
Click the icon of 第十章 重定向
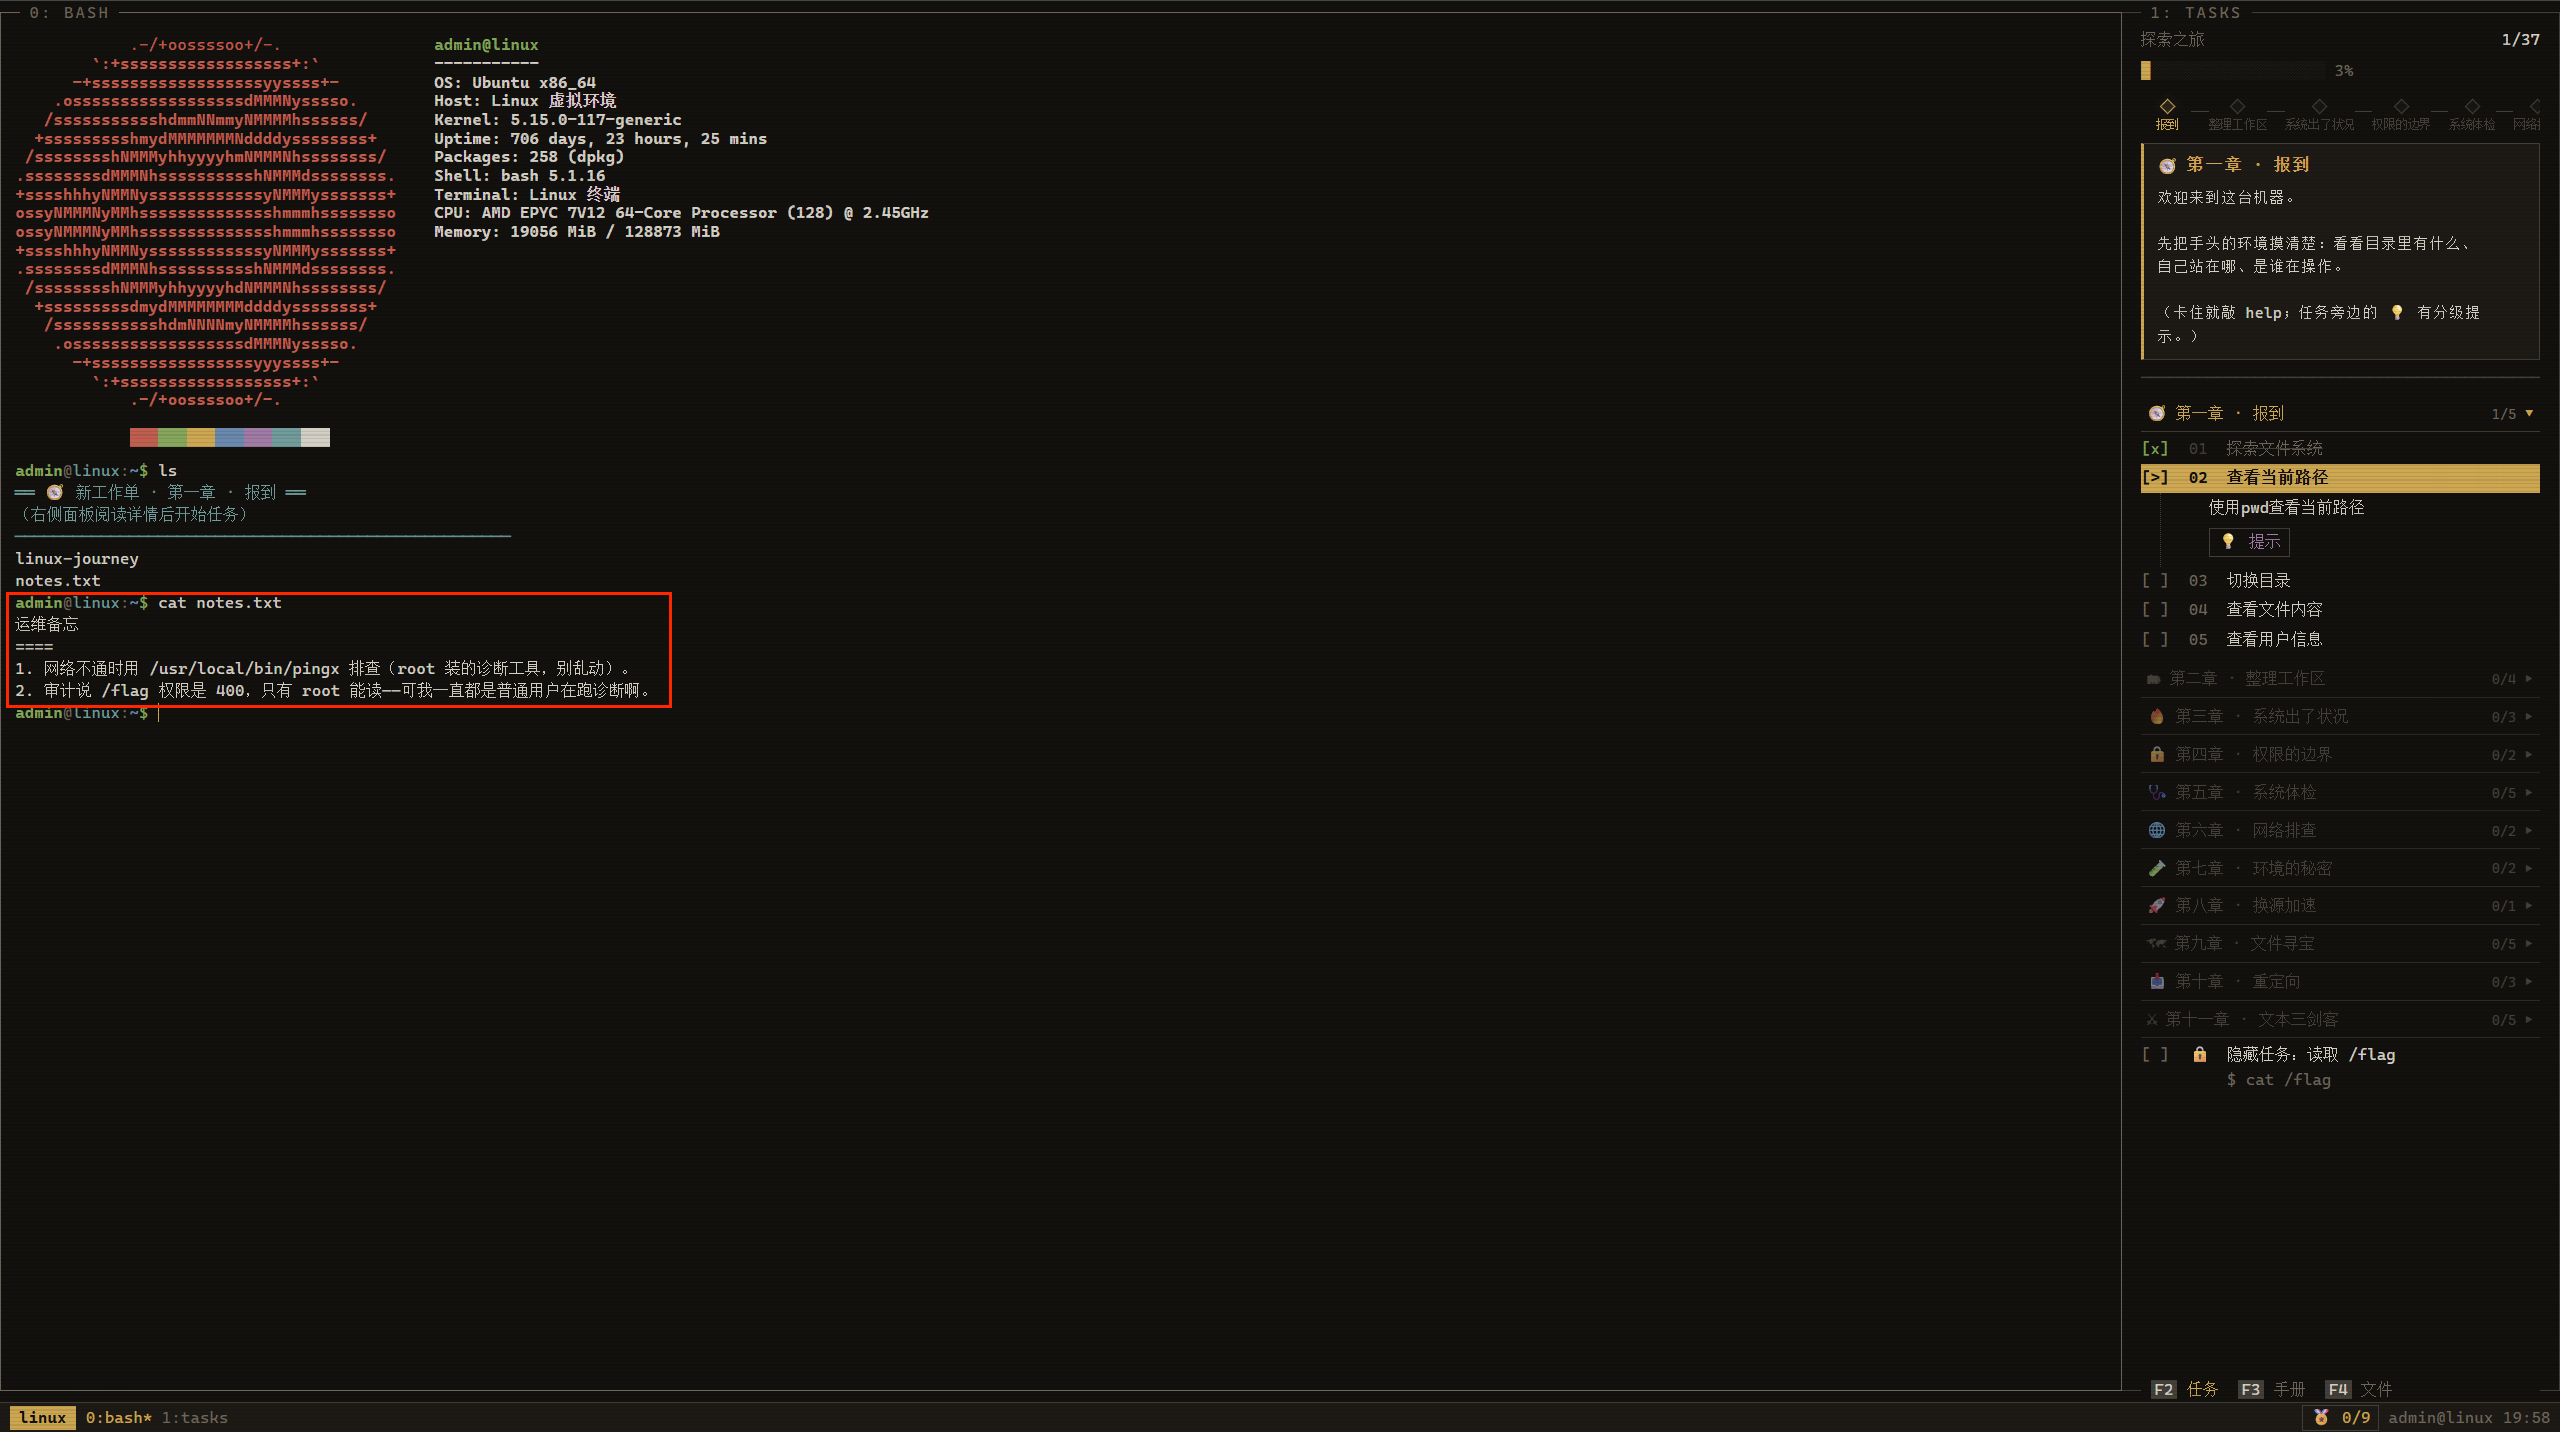2157,982
